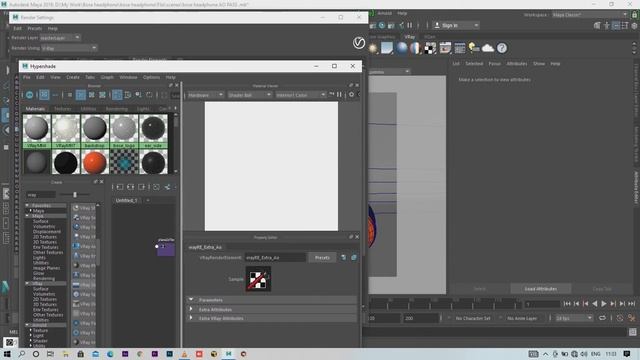640x360 pixels.
Task: Click the Maya icon in the taskbar
Action: tap(229, 354)
